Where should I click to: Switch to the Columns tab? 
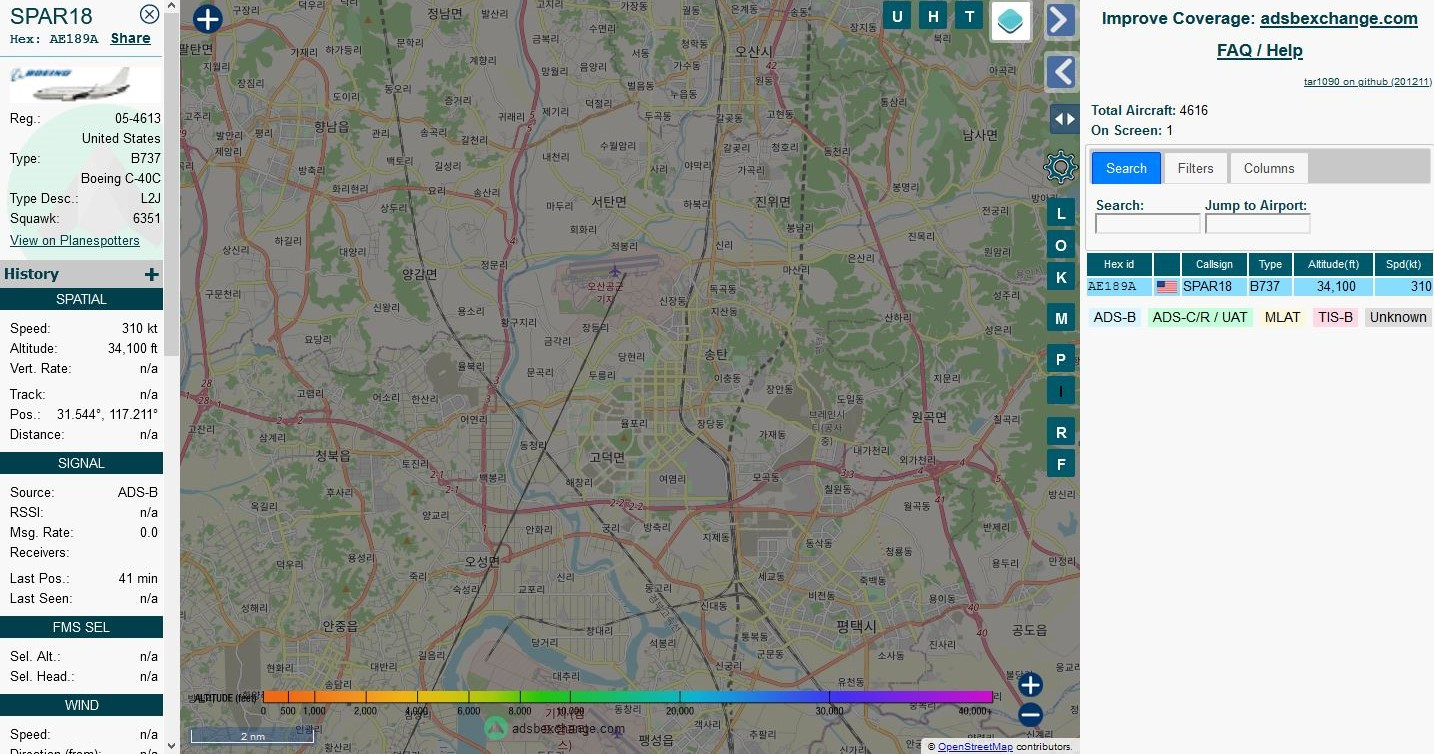[1268, 168]
